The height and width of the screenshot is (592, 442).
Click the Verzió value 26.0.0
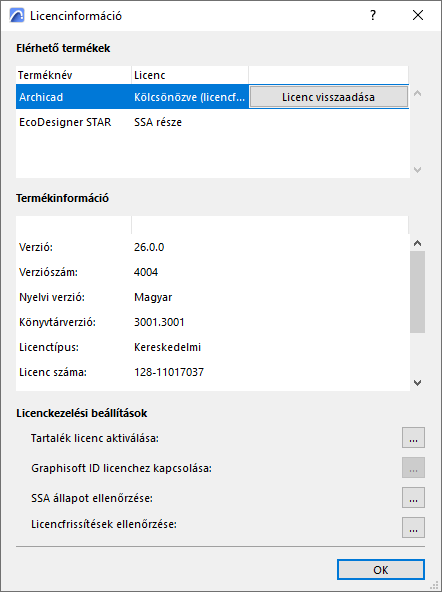[149, 247]
